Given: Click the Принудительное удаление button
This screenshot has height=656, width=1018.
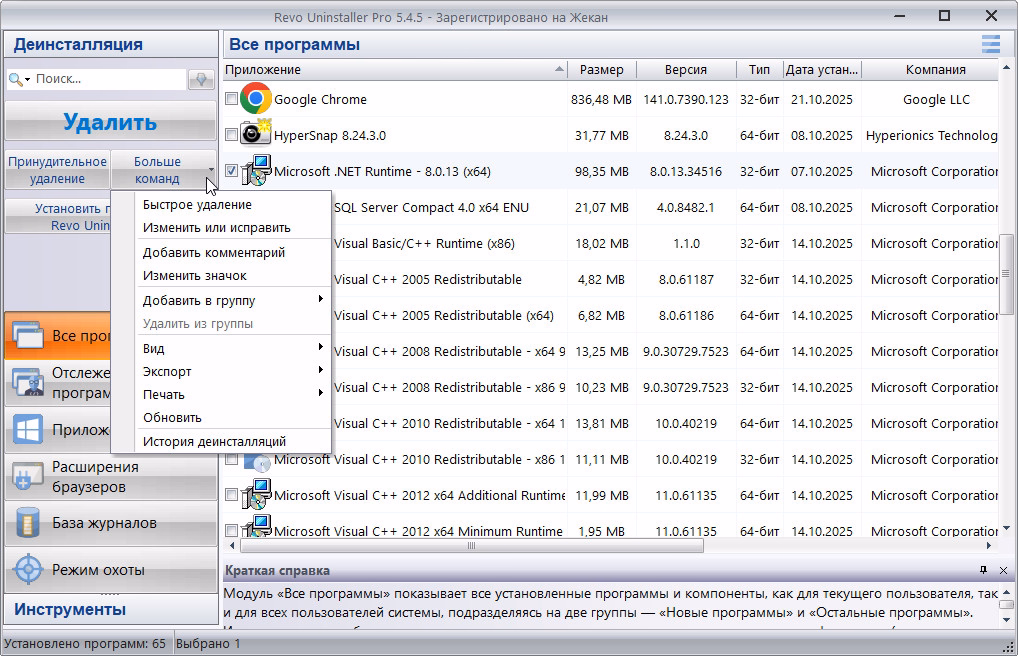Looking at the screenshot, I should tap(57, 170).
